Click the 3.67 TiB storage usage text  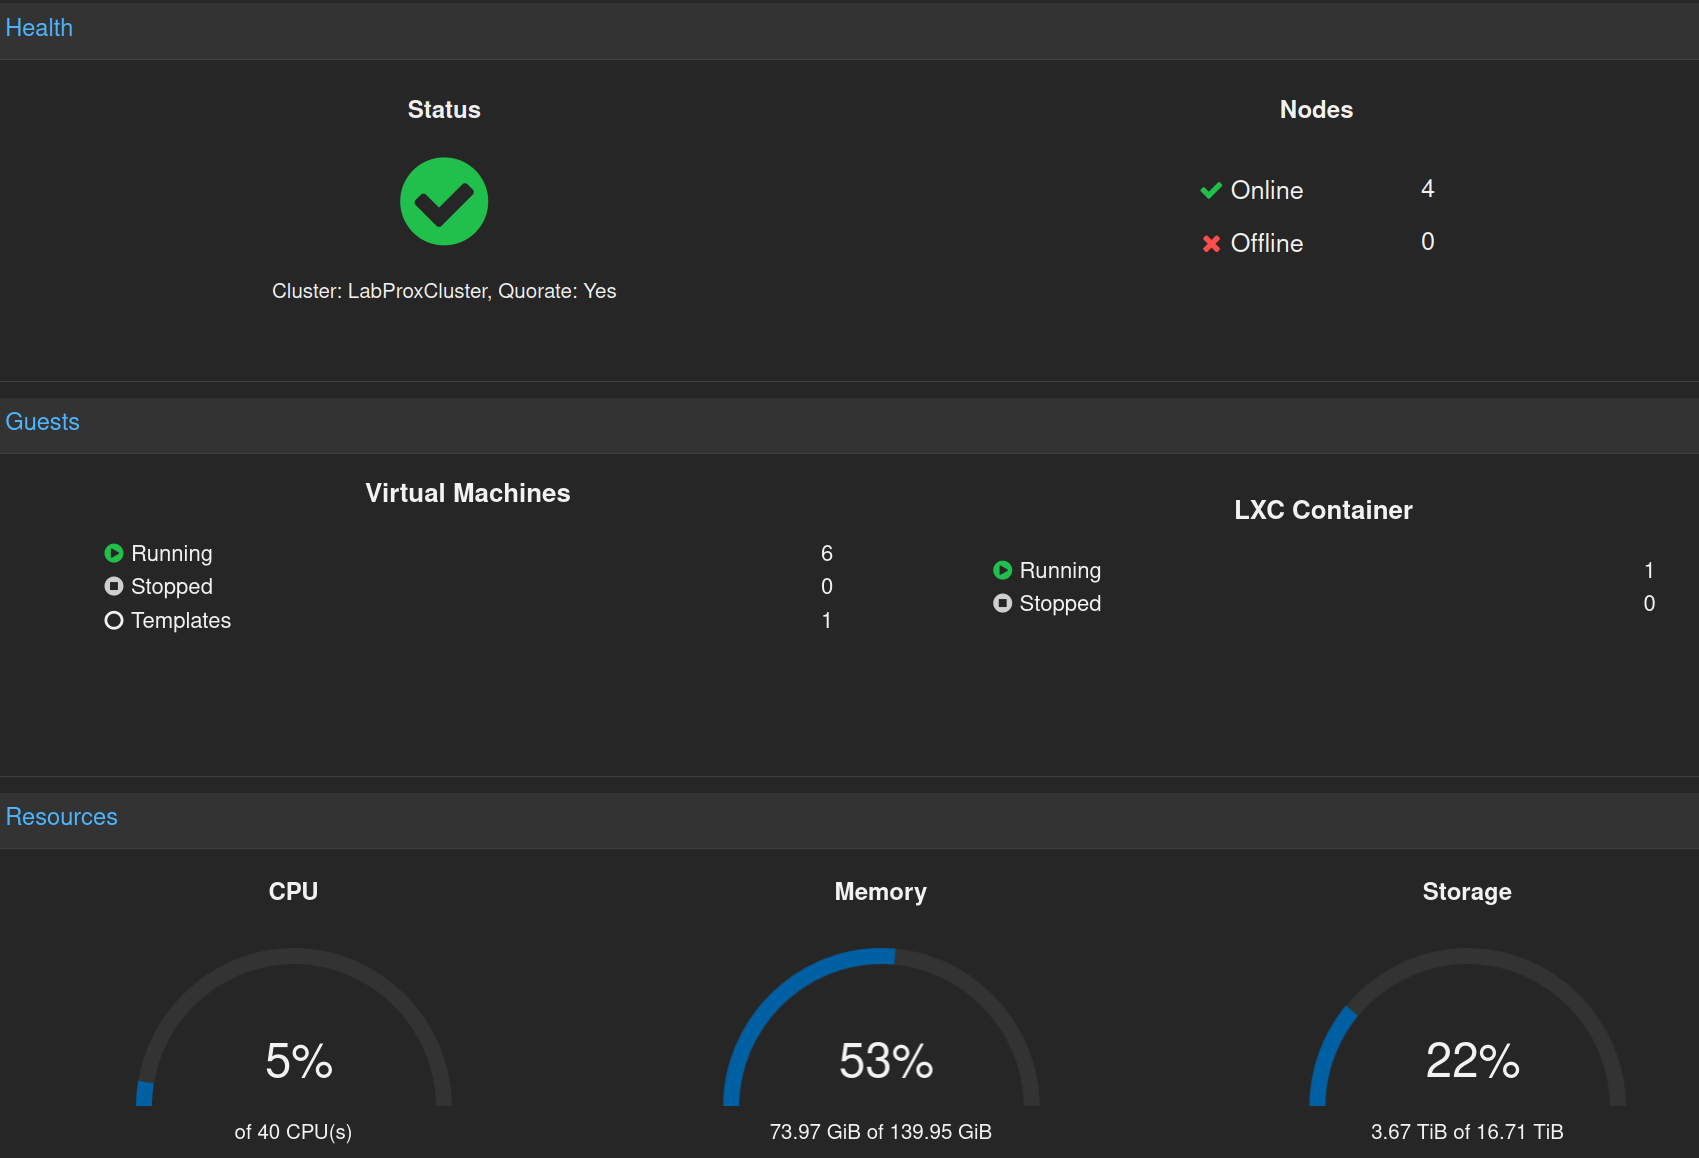[1467, 1132]
